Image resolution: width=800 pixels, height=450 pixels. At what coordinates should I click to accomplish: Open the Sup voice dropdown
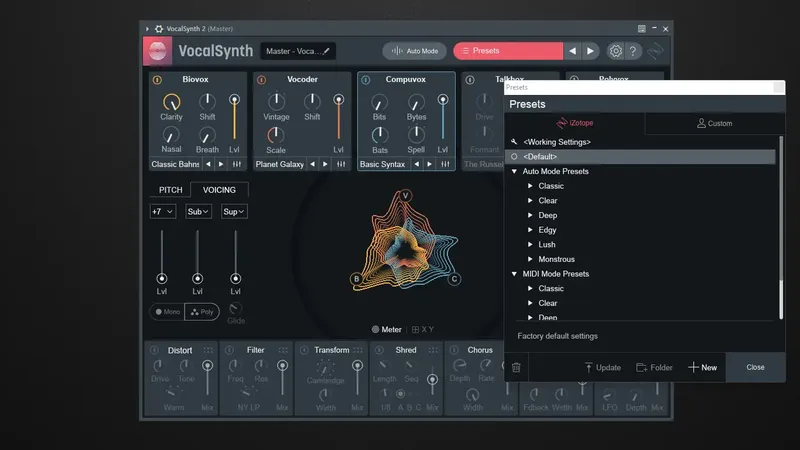(234, 211)
